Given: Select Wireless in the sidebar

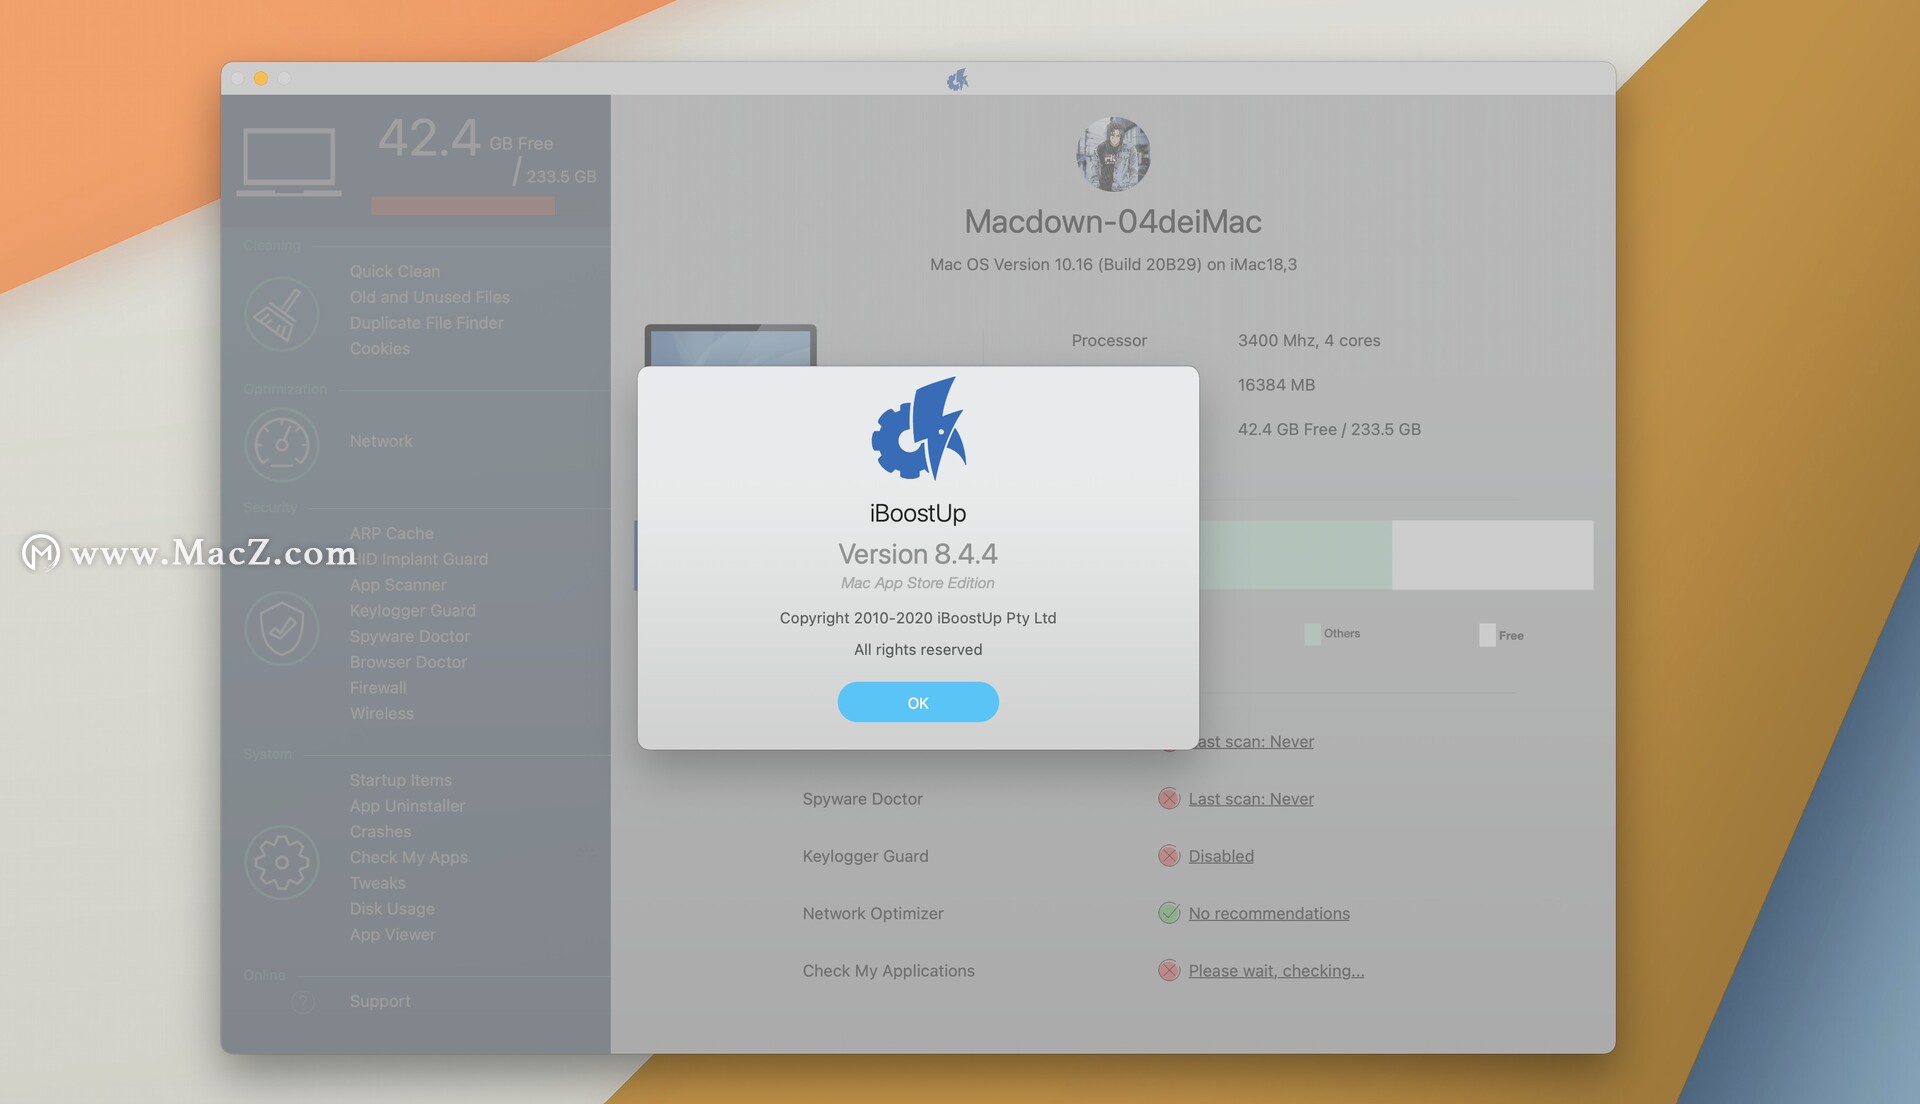Looking at the screenshot, I should 381,714.
